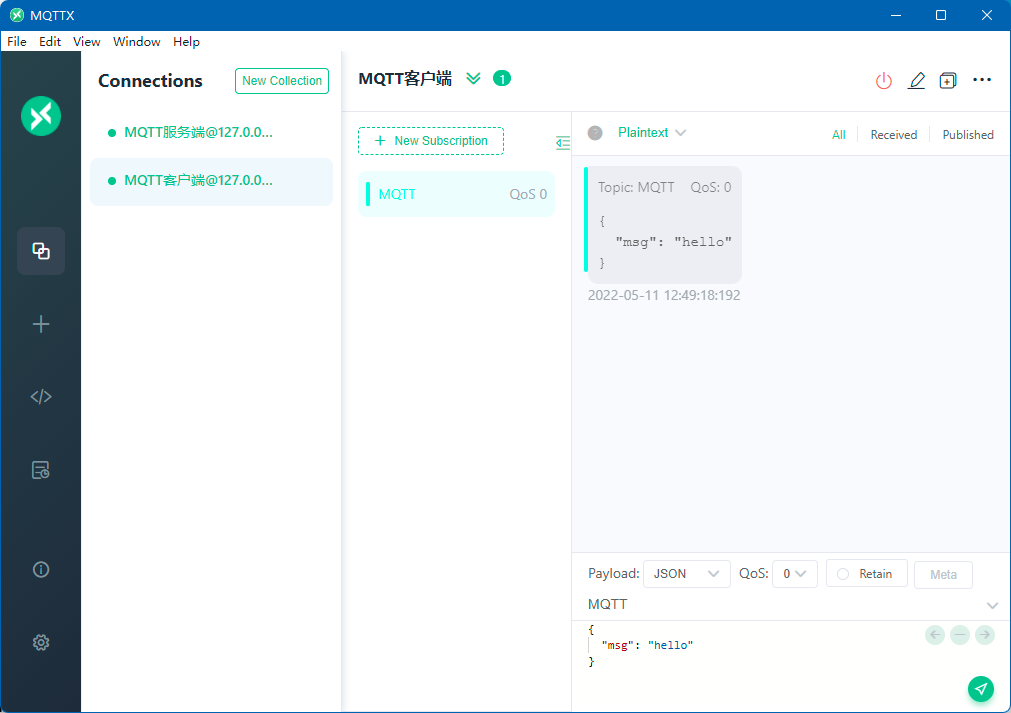The height and width of the screenshot is (713, 1011).
Task: Click the New Subscription button
Action: coord(431,141)
